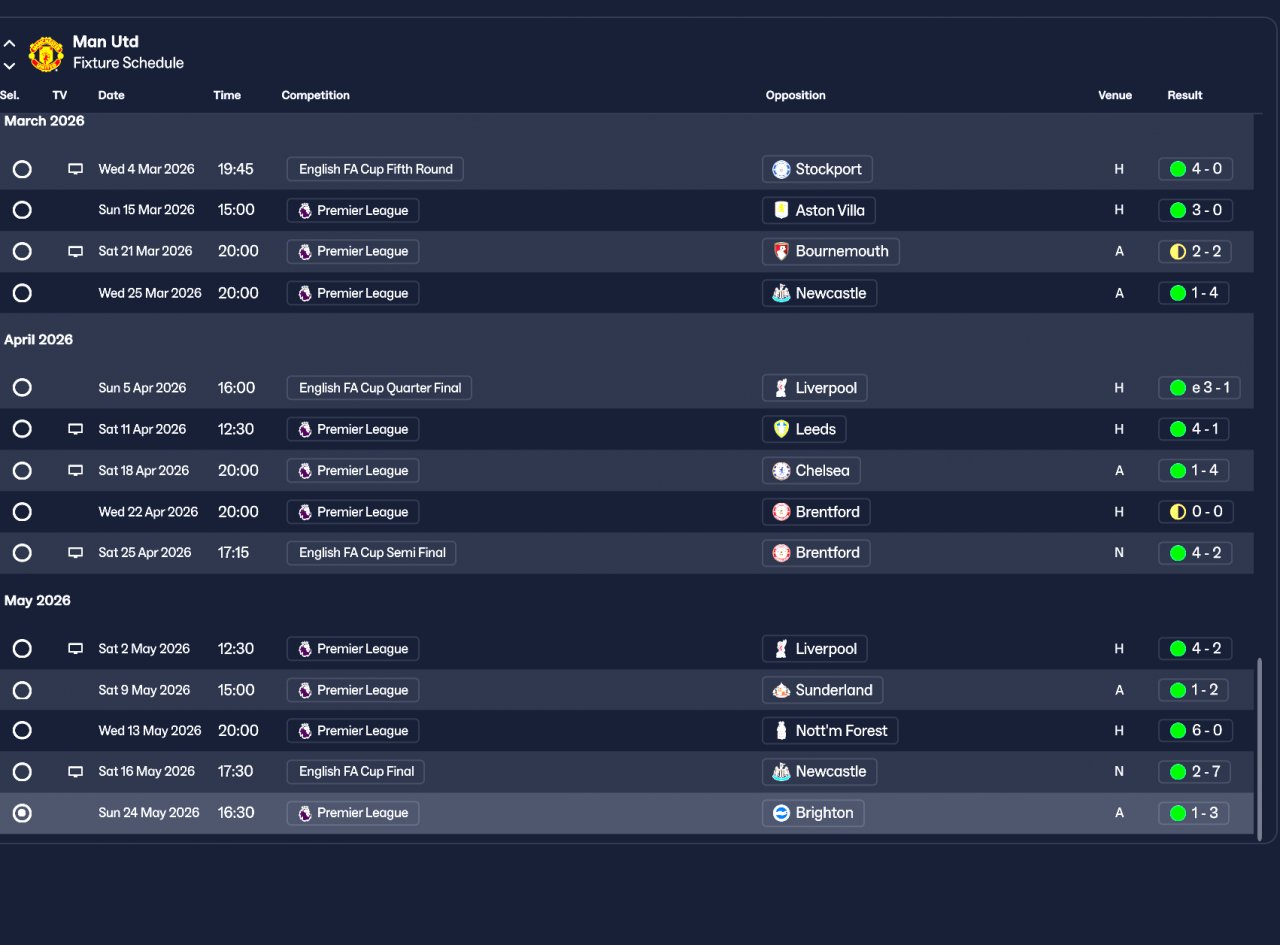Open Newcastle in the FA Cup Final row
Screen dimensions: 1280x945
tap(820, 771)
